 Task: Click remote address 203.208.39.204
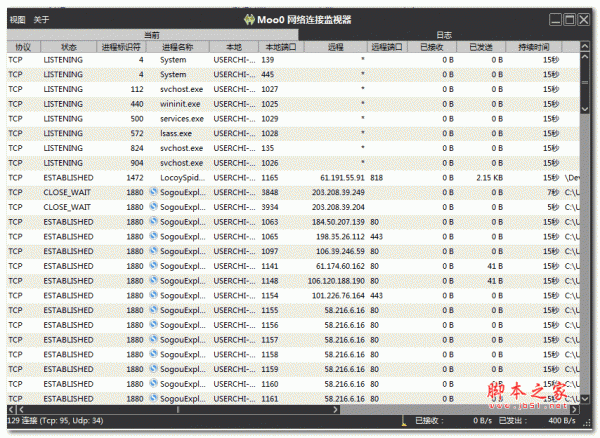tap(338, 207)
